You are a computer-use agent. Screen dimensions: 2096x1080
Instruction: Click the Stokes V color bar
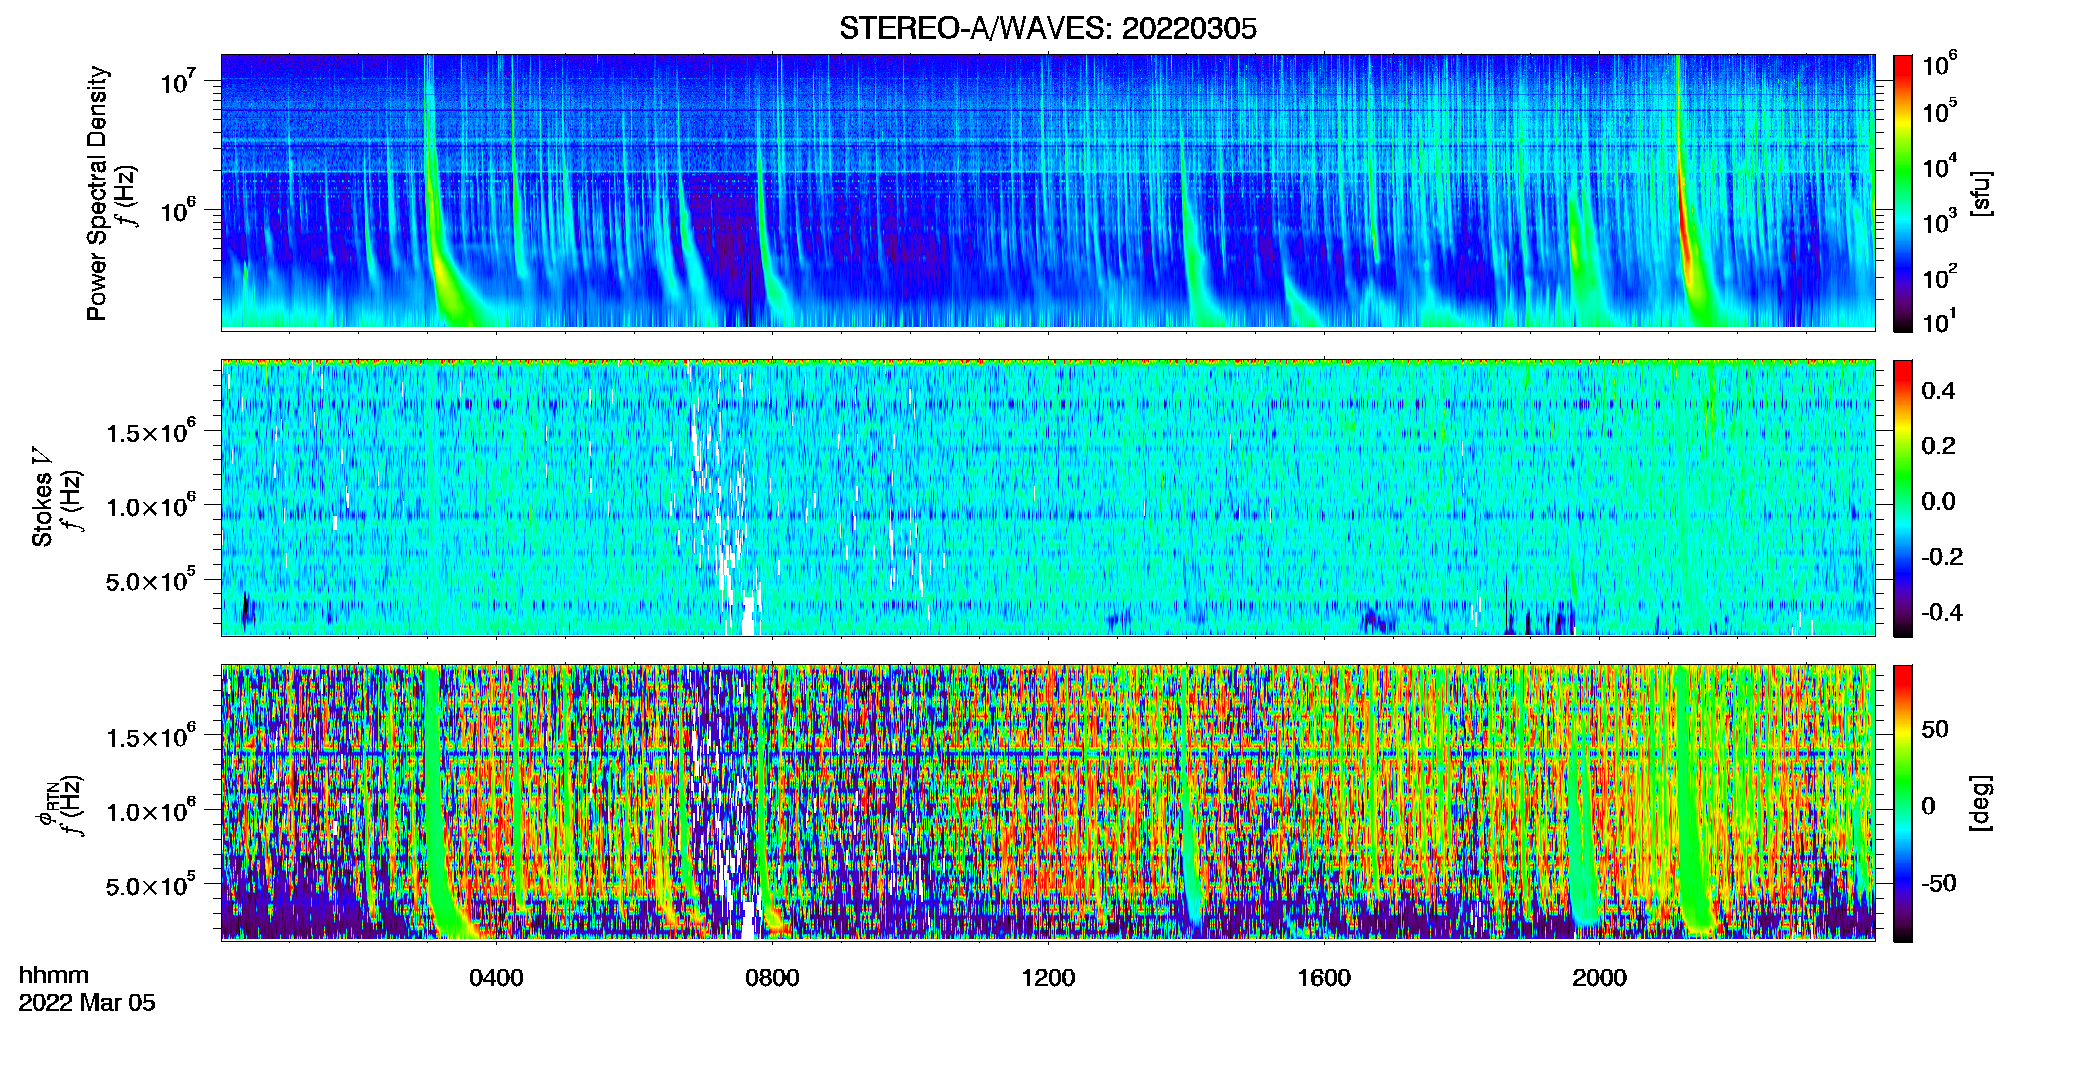click(x=1902, y=498)
